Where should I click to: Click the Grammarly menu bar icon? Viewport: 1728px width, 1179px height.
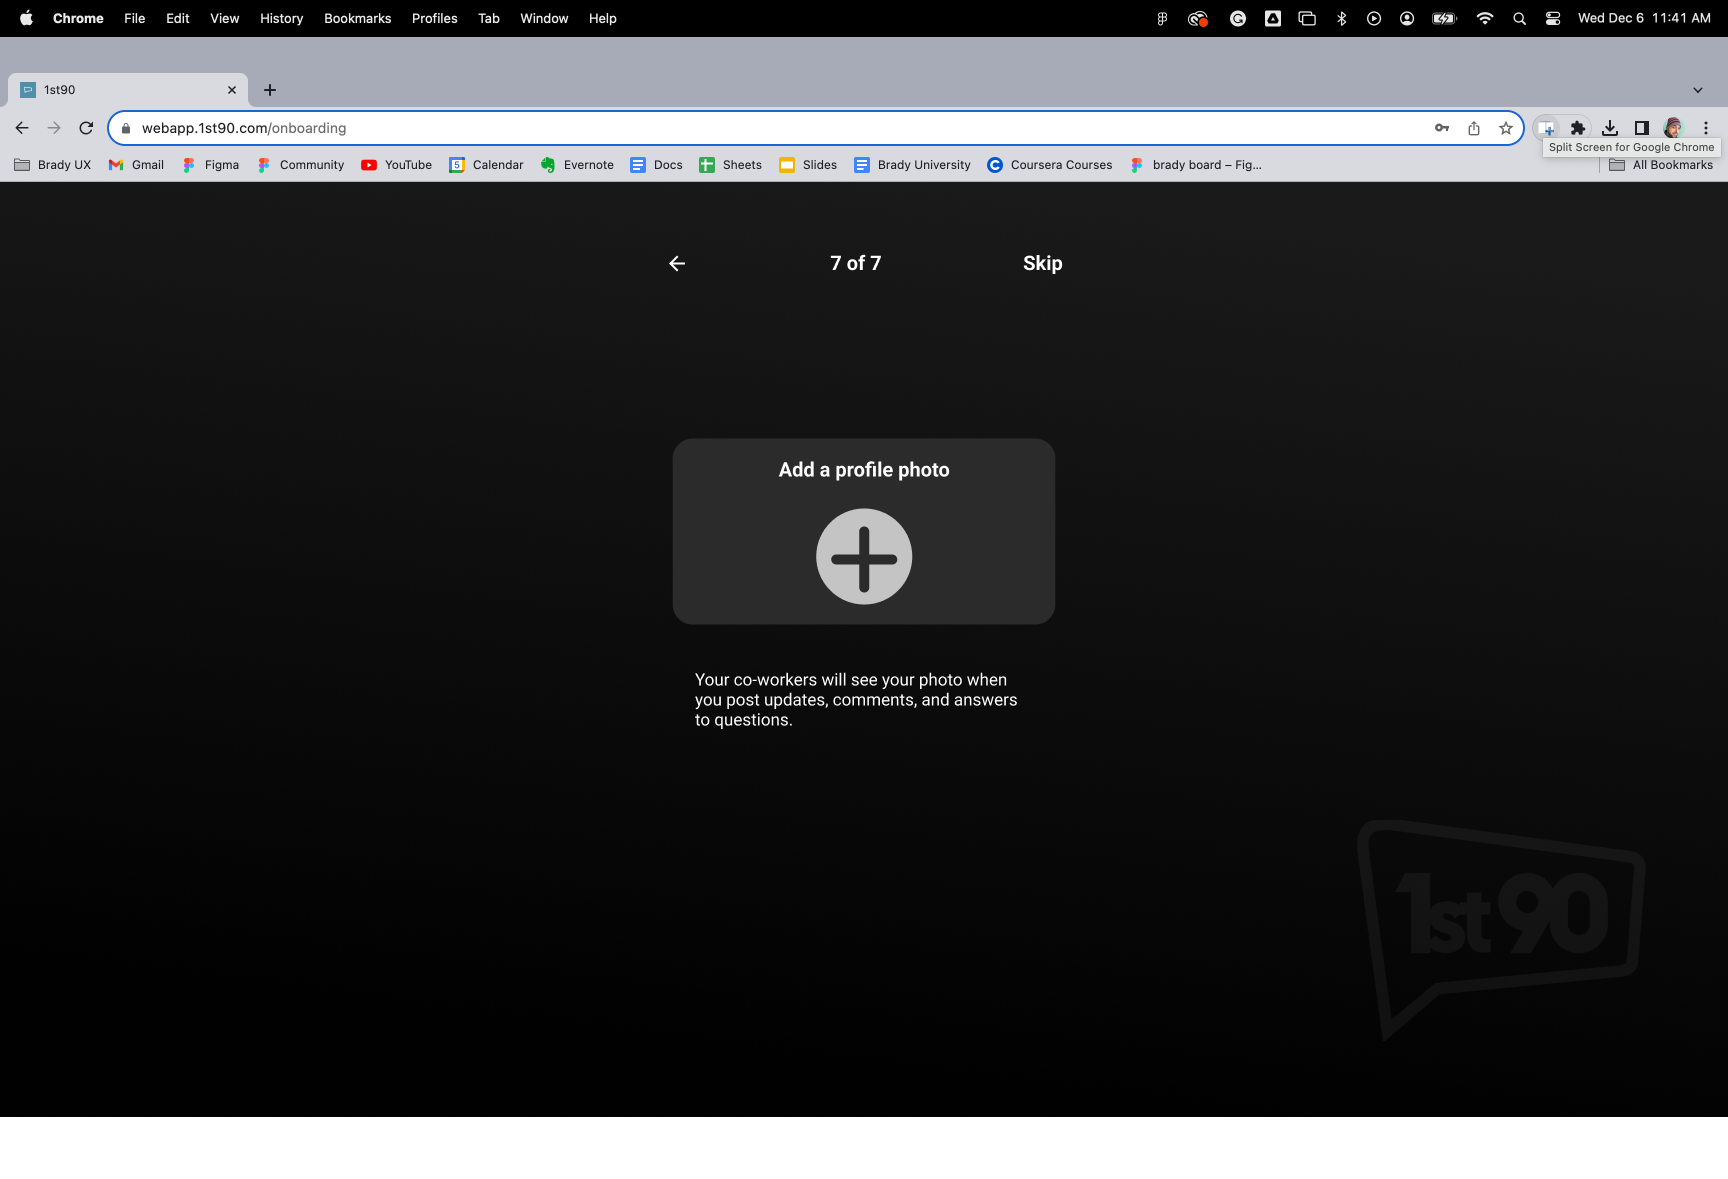click(x=1238, y=18)
